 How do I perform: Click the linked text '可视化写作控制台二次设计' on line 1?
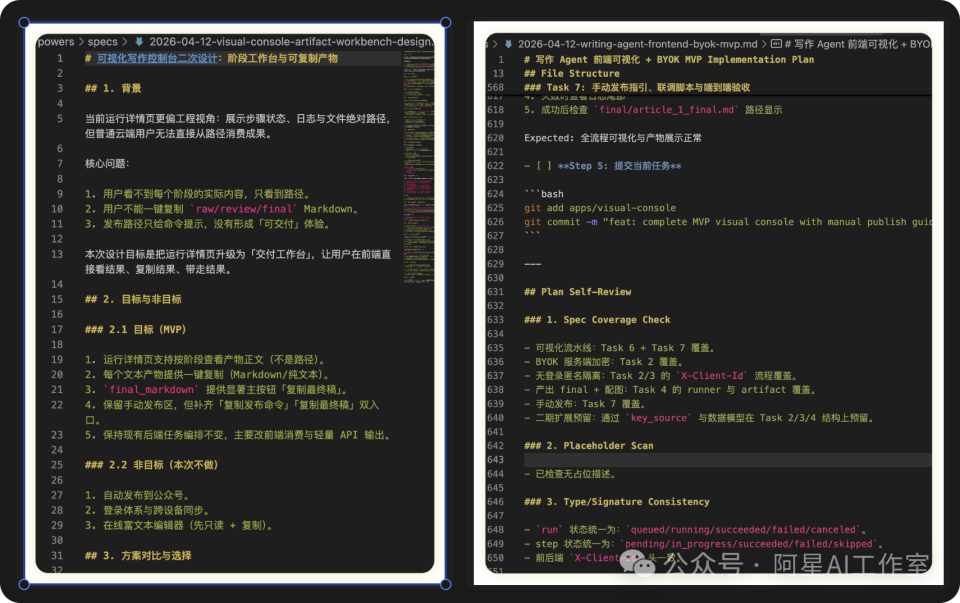(157, 58)
